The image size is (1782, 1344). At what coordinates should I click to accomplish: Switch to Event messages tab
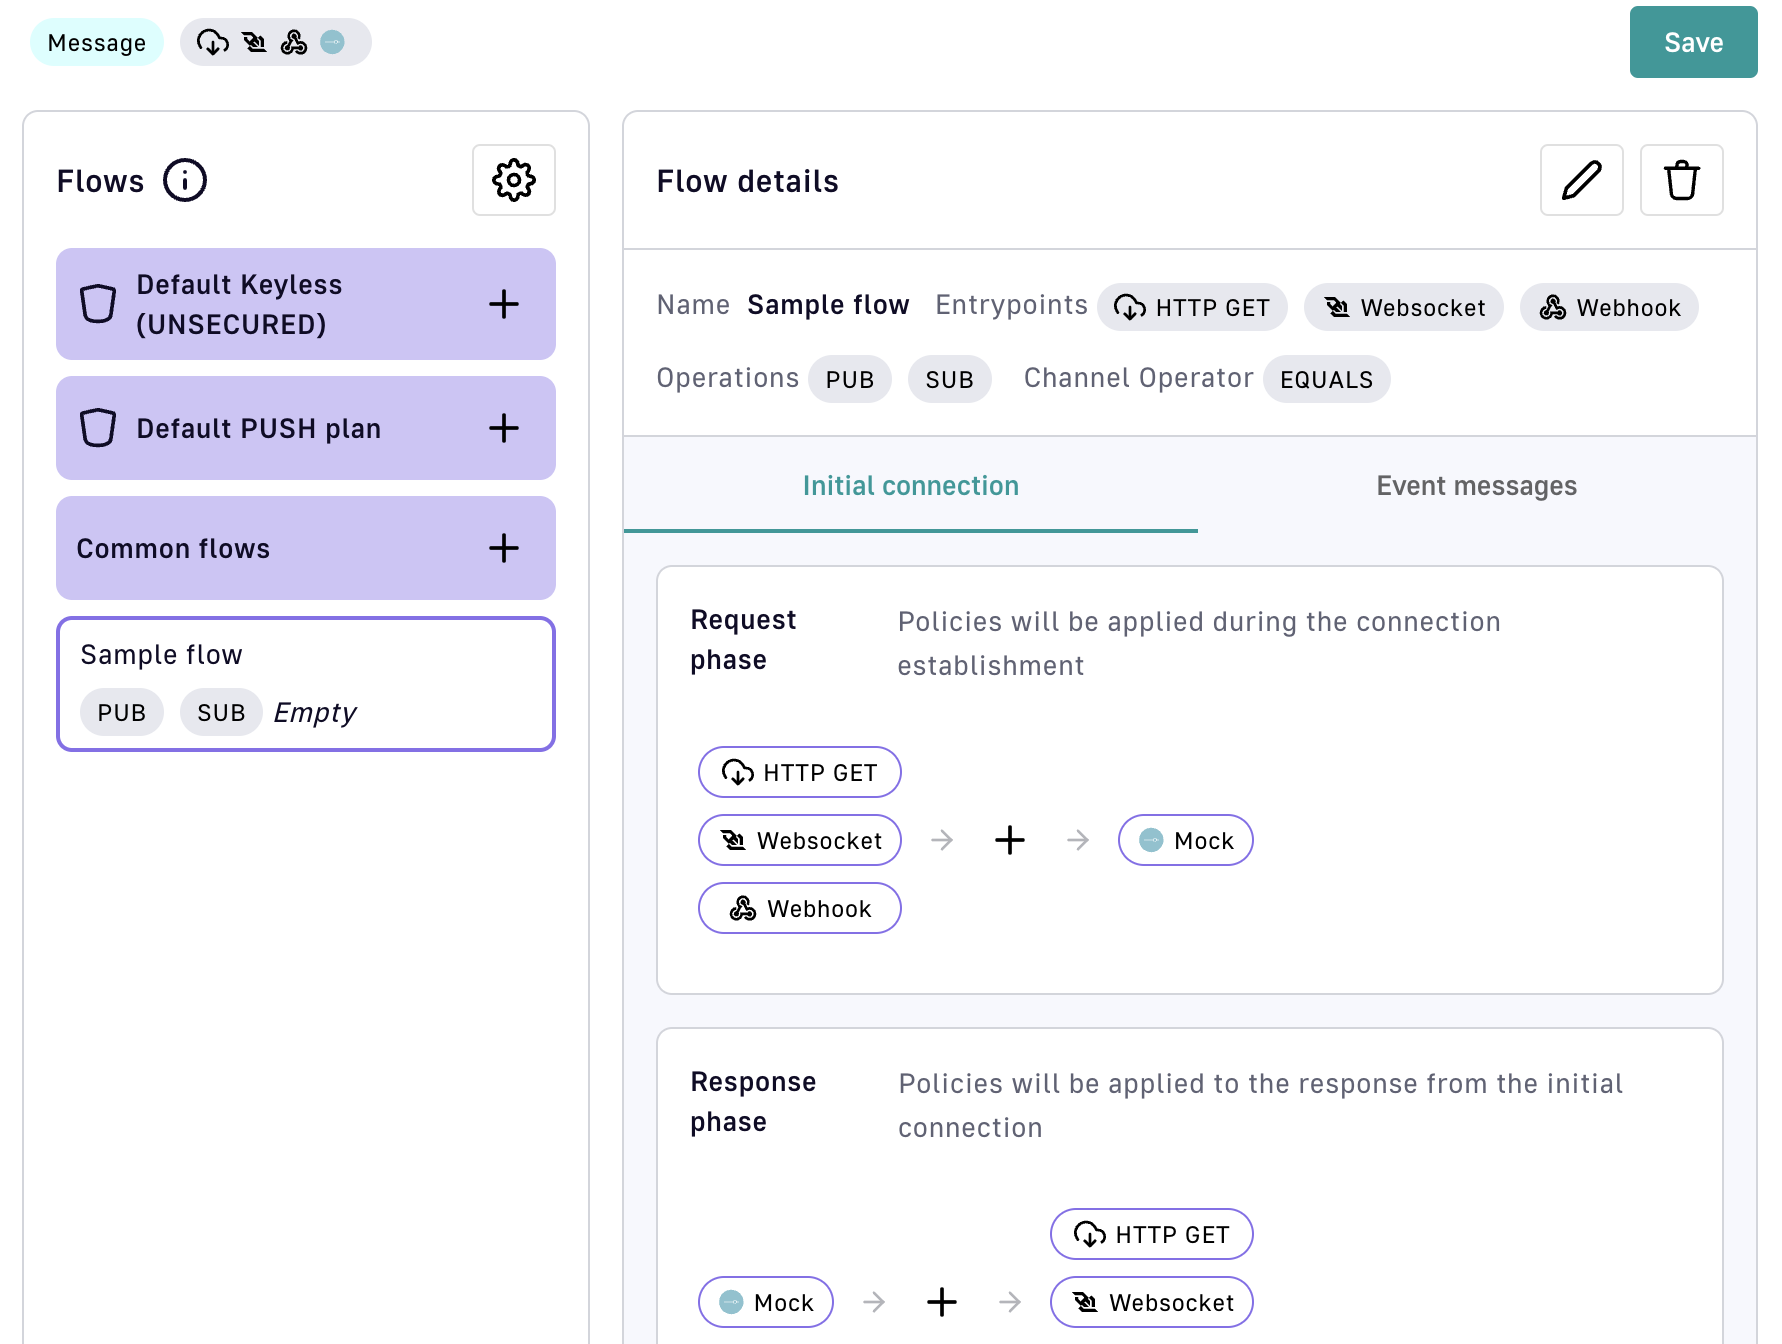coord(1476,486)
